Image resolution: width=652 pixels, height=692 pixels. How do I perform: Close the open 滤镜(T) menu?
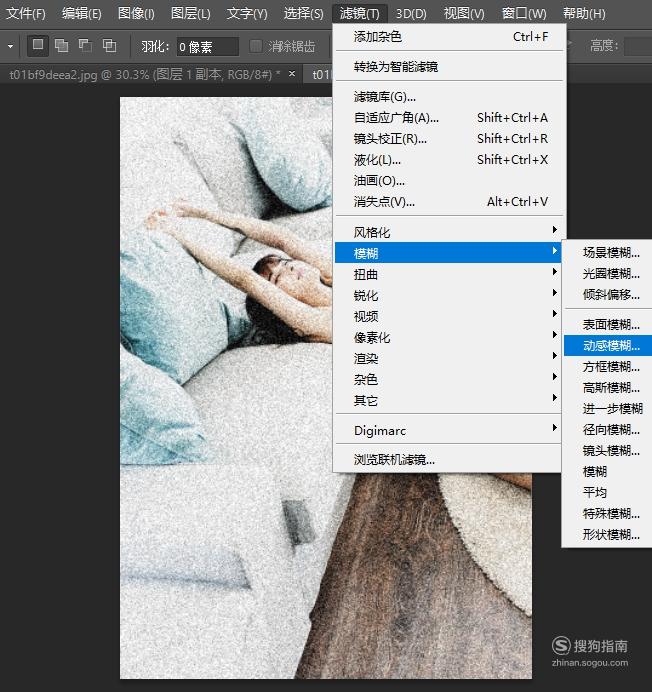coord(359,14)
